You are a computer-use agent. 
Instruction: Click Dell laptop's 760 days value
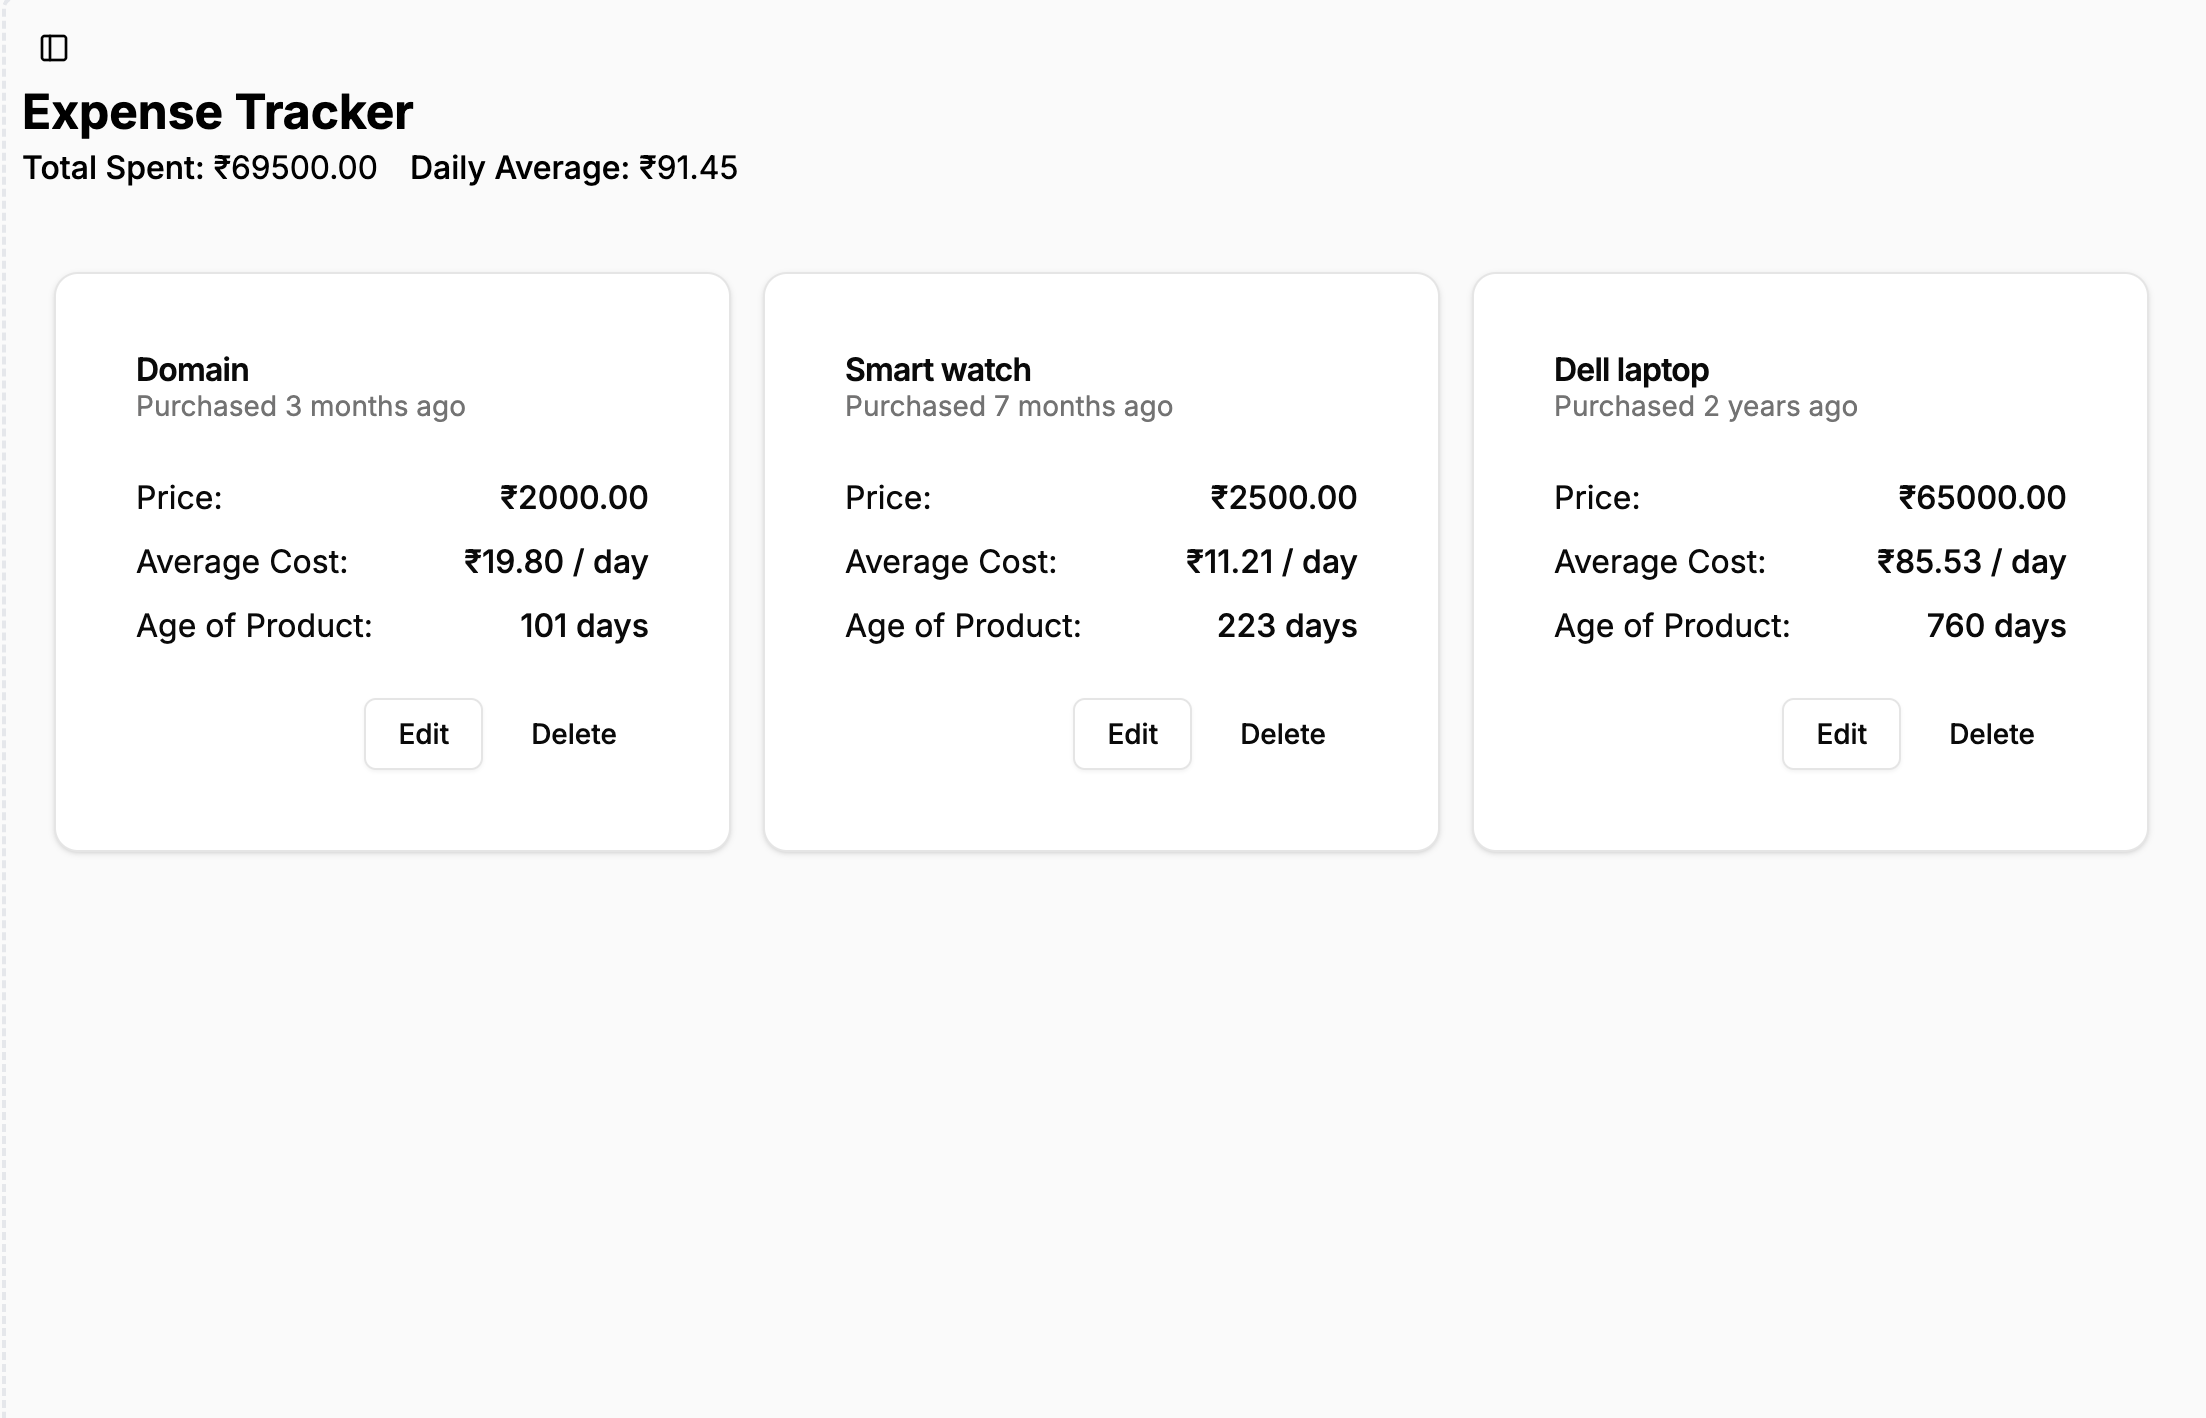click(x=1996, y=626)
